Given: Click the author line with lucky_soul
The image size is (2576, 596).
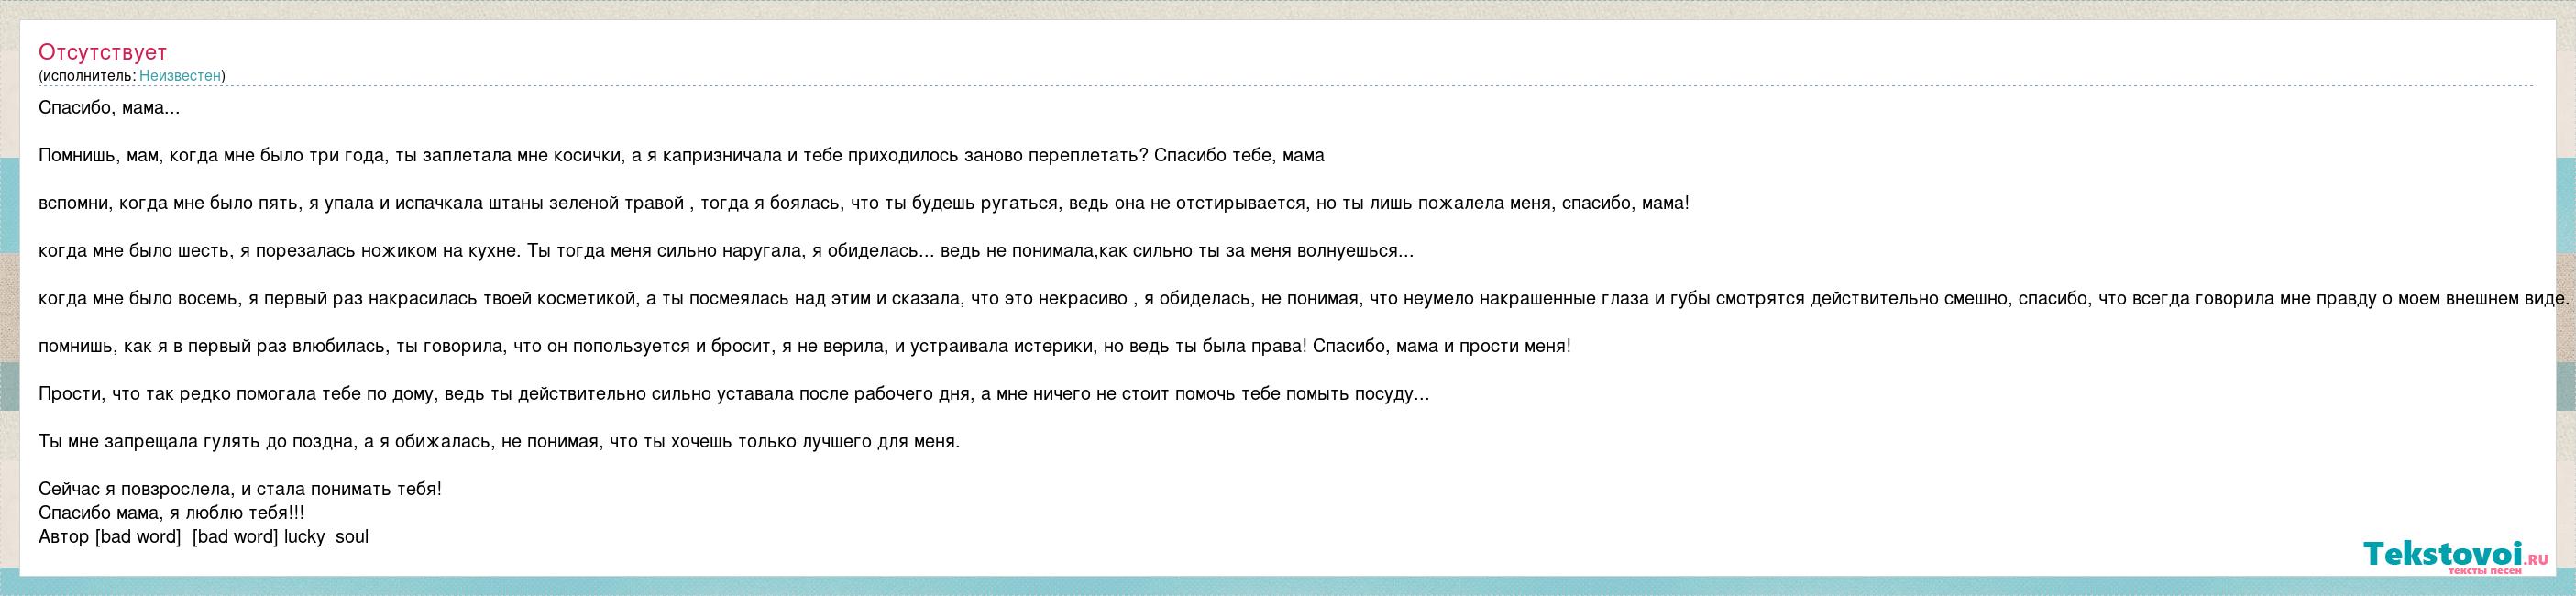Looking at the screenshot, I should tap(203, 537).
